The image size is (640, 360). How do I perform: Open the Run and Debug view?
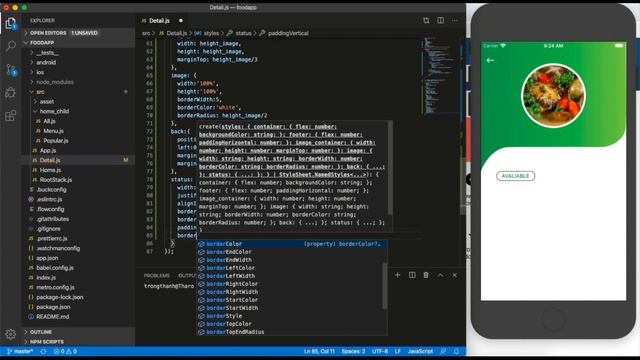click(x=11, y=93)
